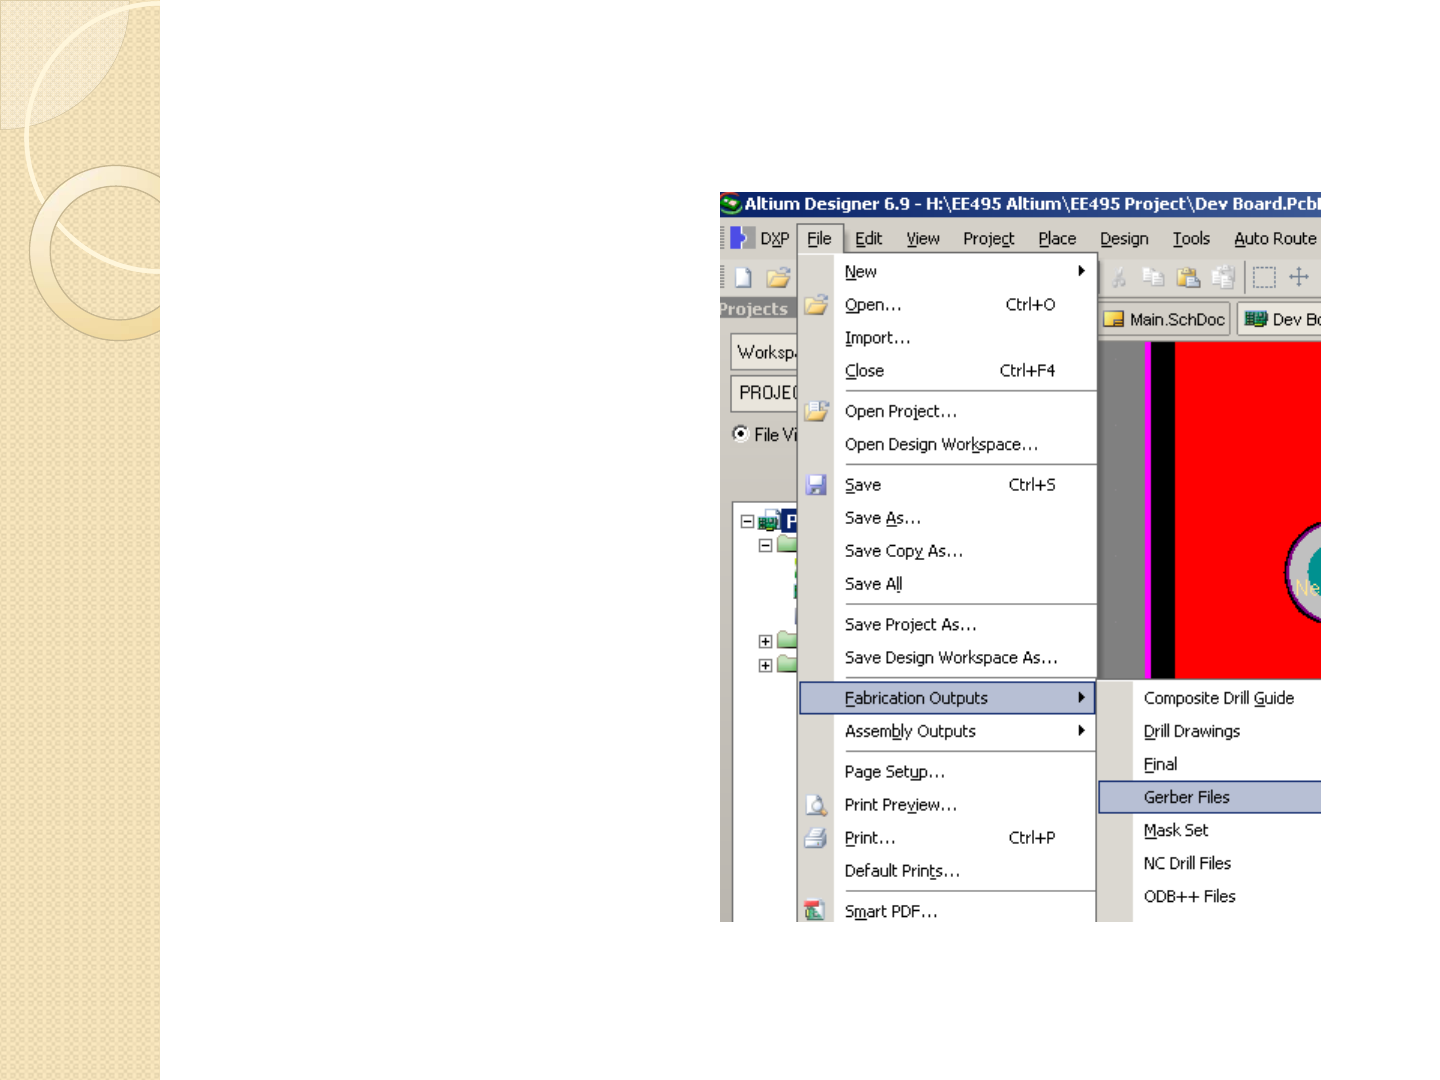Click the folder icon beside Open Project...

[x=816, y=410]
